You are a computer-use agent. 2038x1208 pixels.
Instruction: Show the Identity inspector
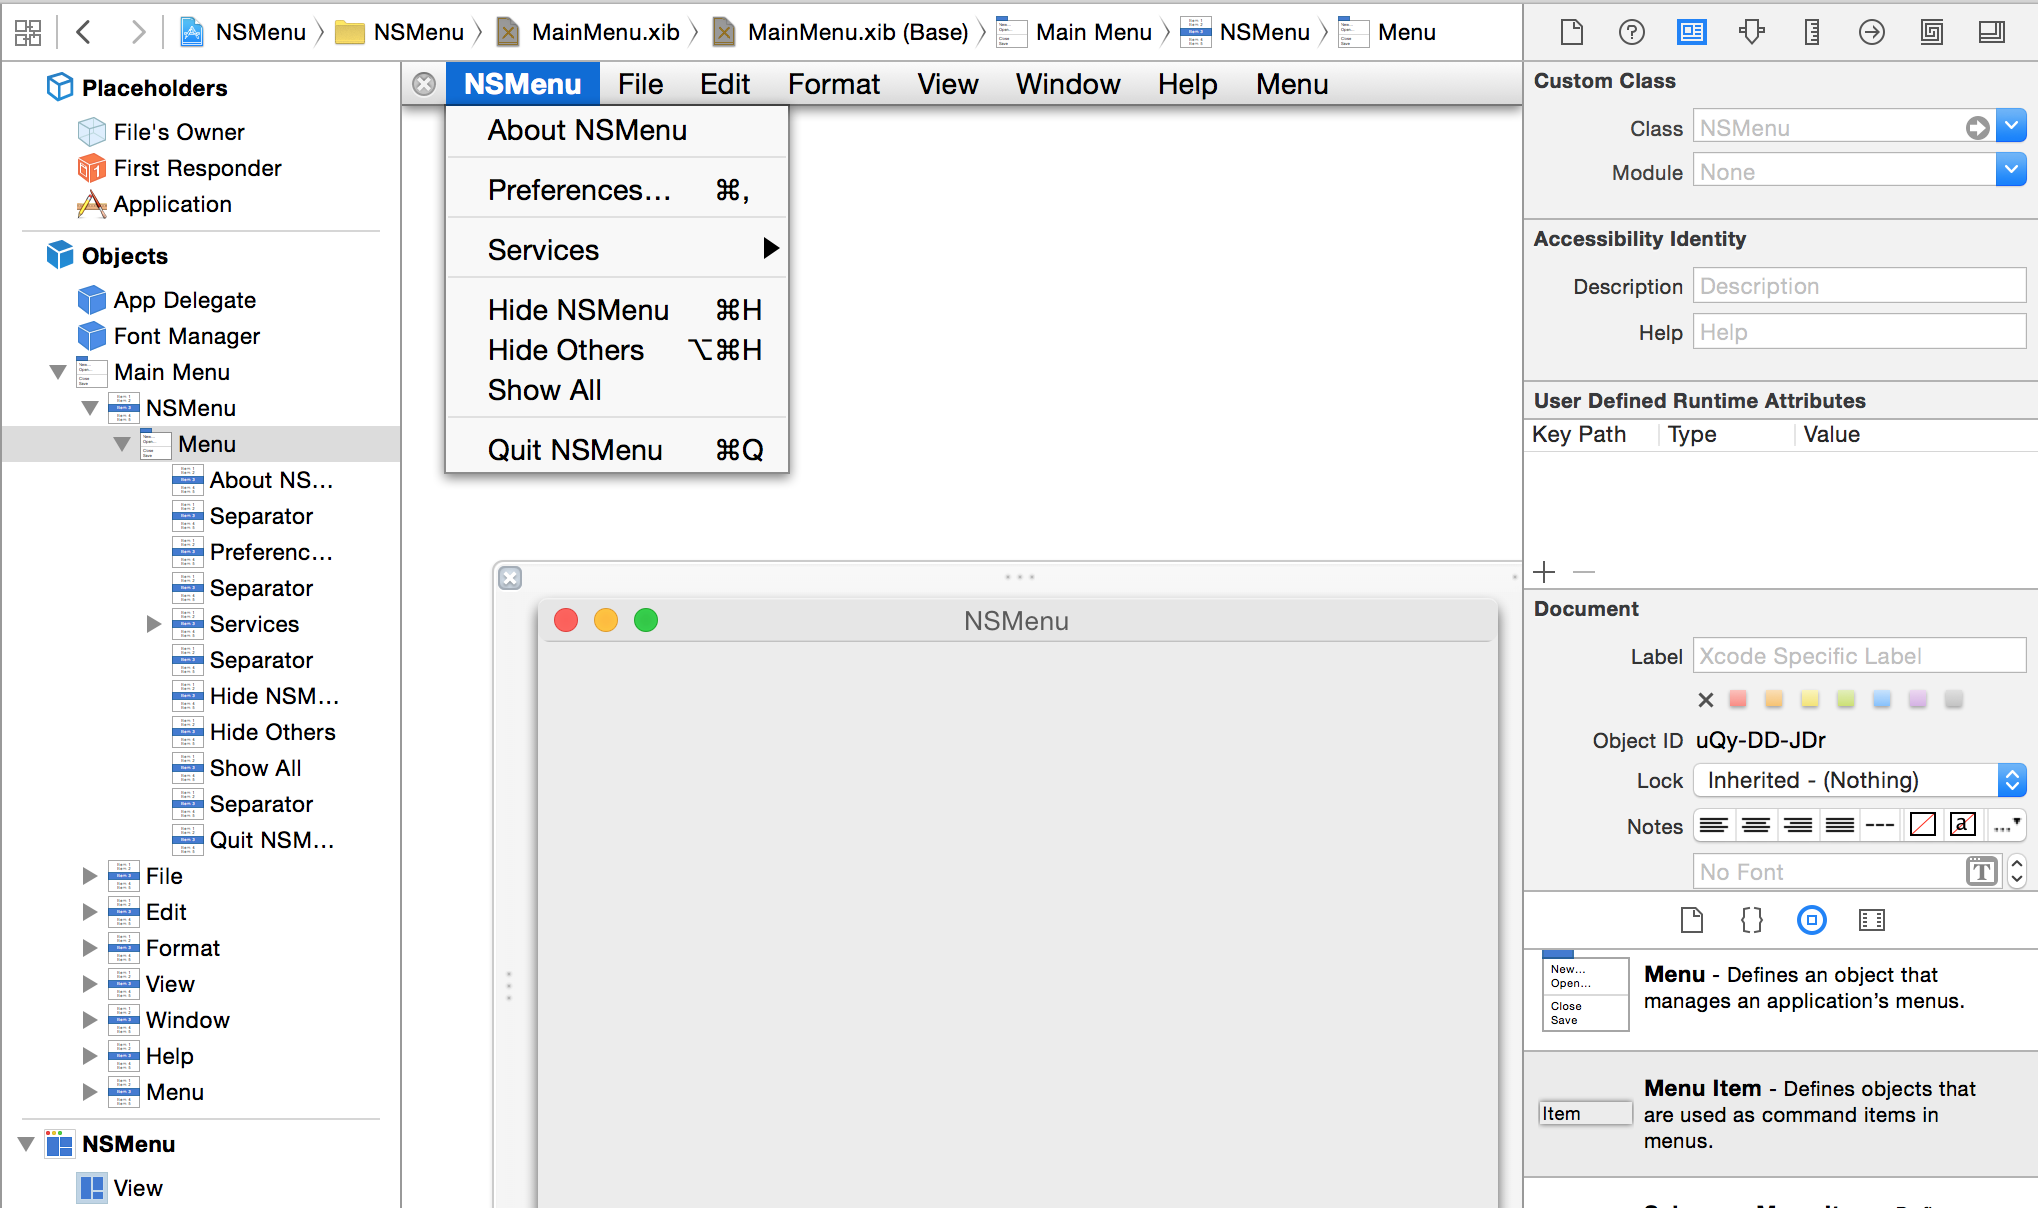(x=1691, y=32)
